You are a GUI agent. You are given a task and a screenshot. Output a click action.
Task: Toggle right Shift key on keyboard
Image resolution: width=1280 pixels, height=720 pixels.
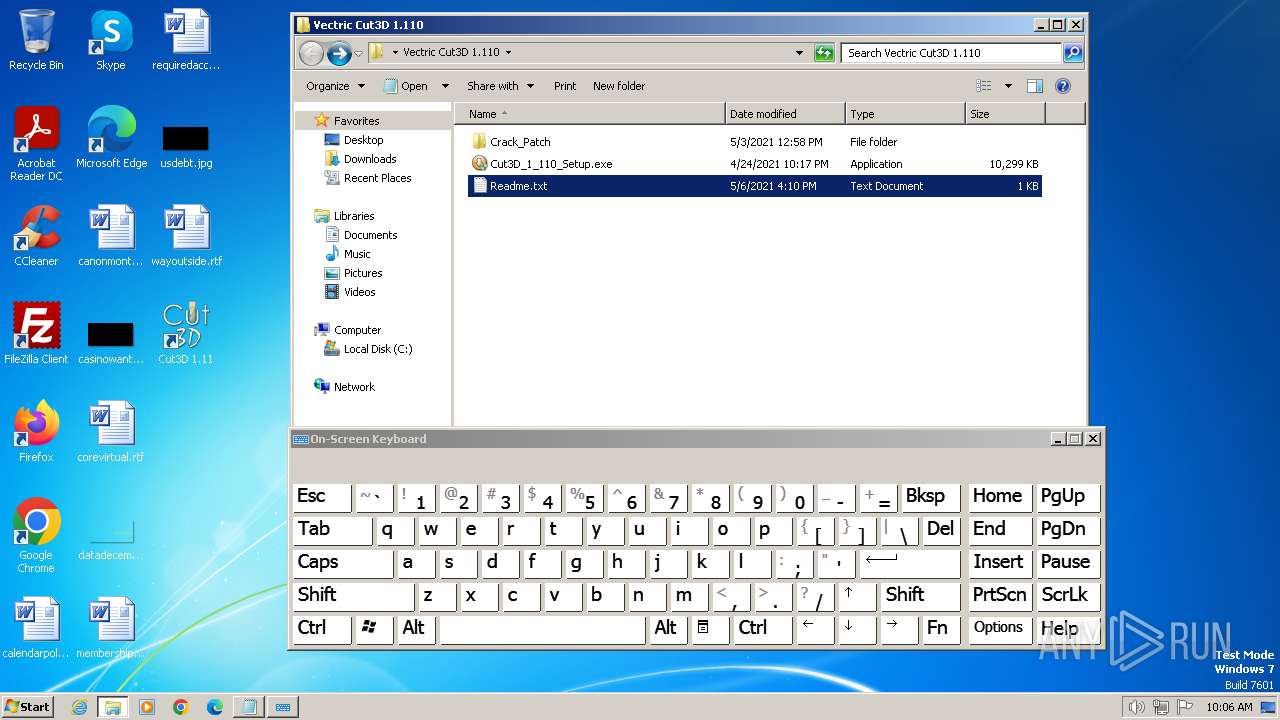pyautogui.click(x=921, y=596)
